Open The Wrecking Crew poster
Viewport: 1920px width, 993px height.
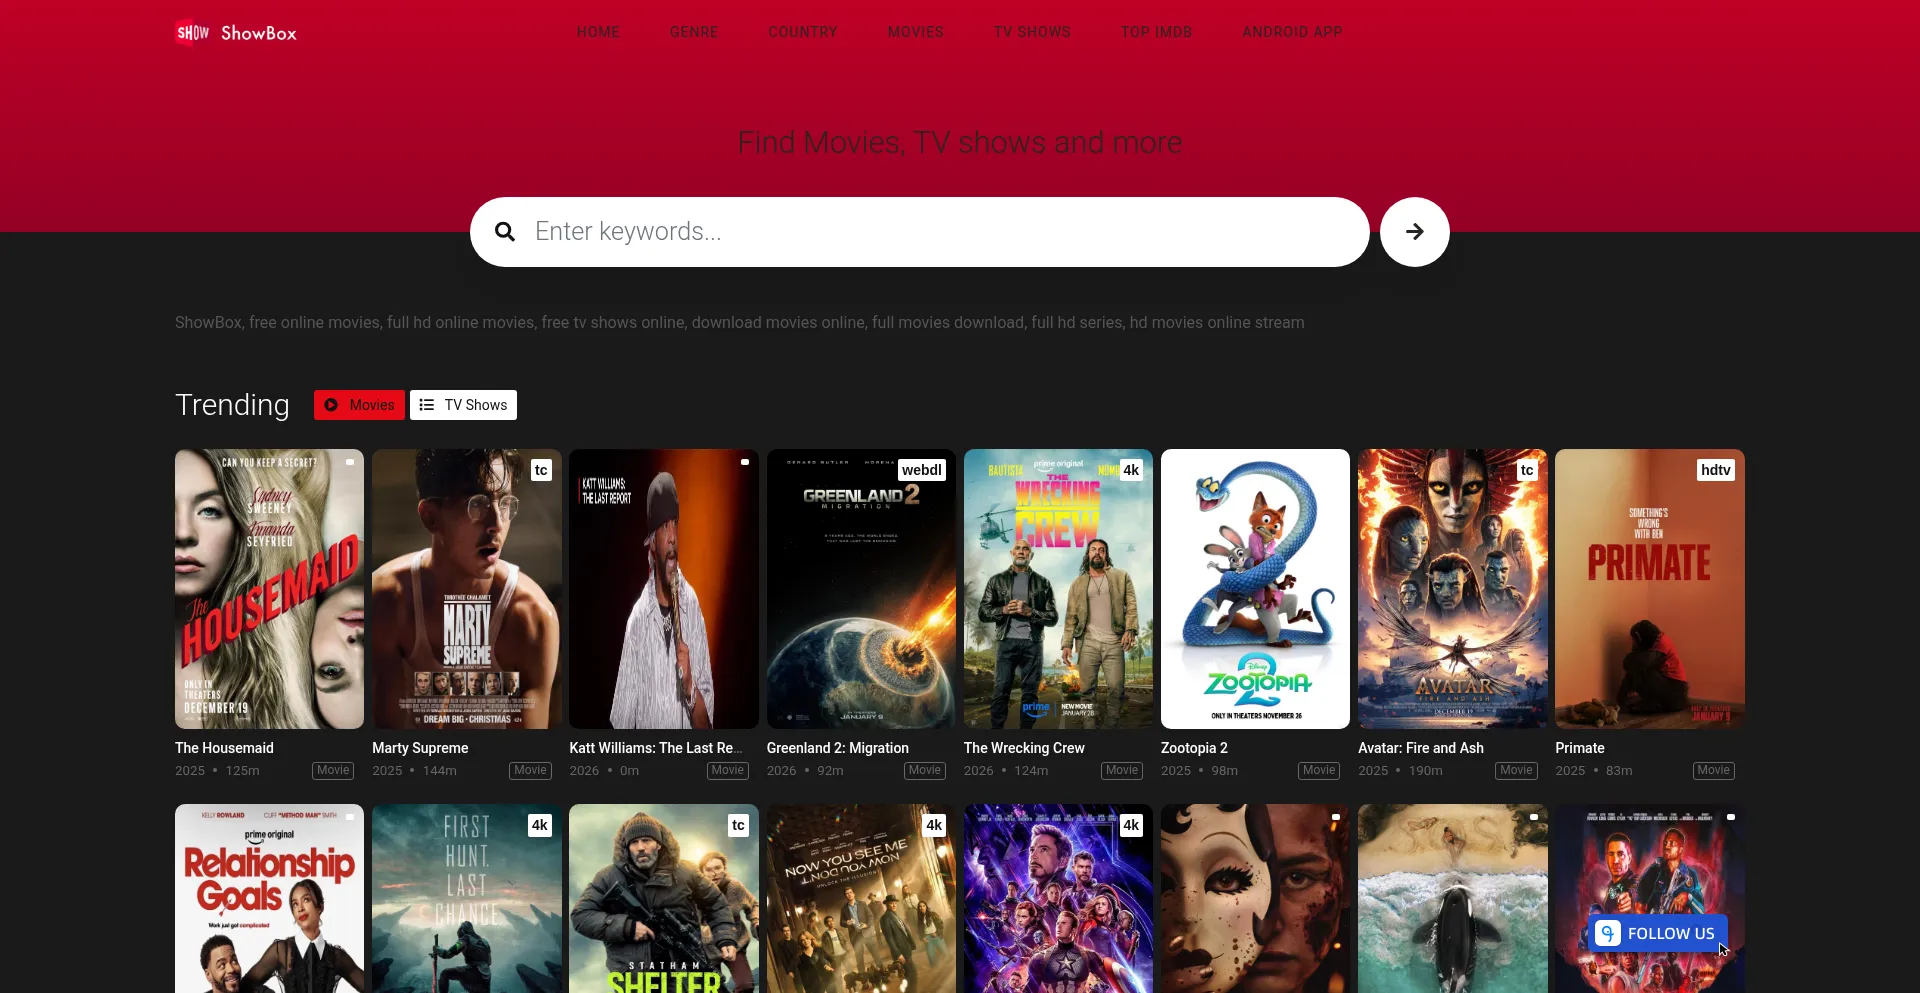pos(1058,589)
